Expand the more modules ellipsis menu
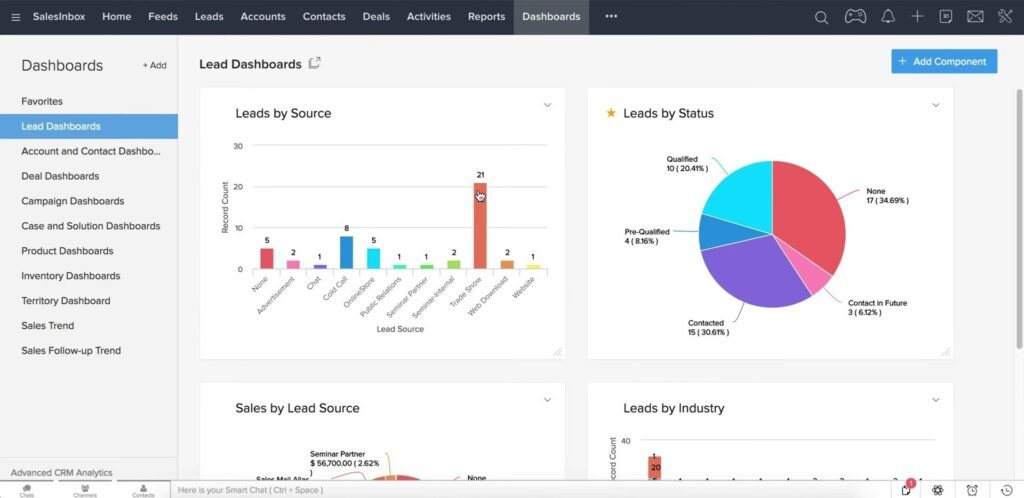 point(611,17)
